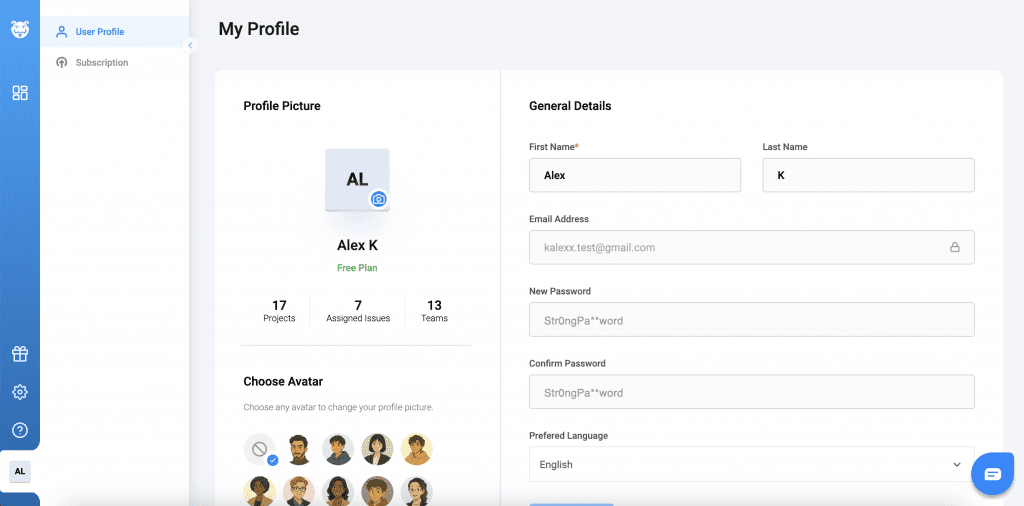Open the Preferred Language dropdown
Screen dimensions: 1024x506
750,464
